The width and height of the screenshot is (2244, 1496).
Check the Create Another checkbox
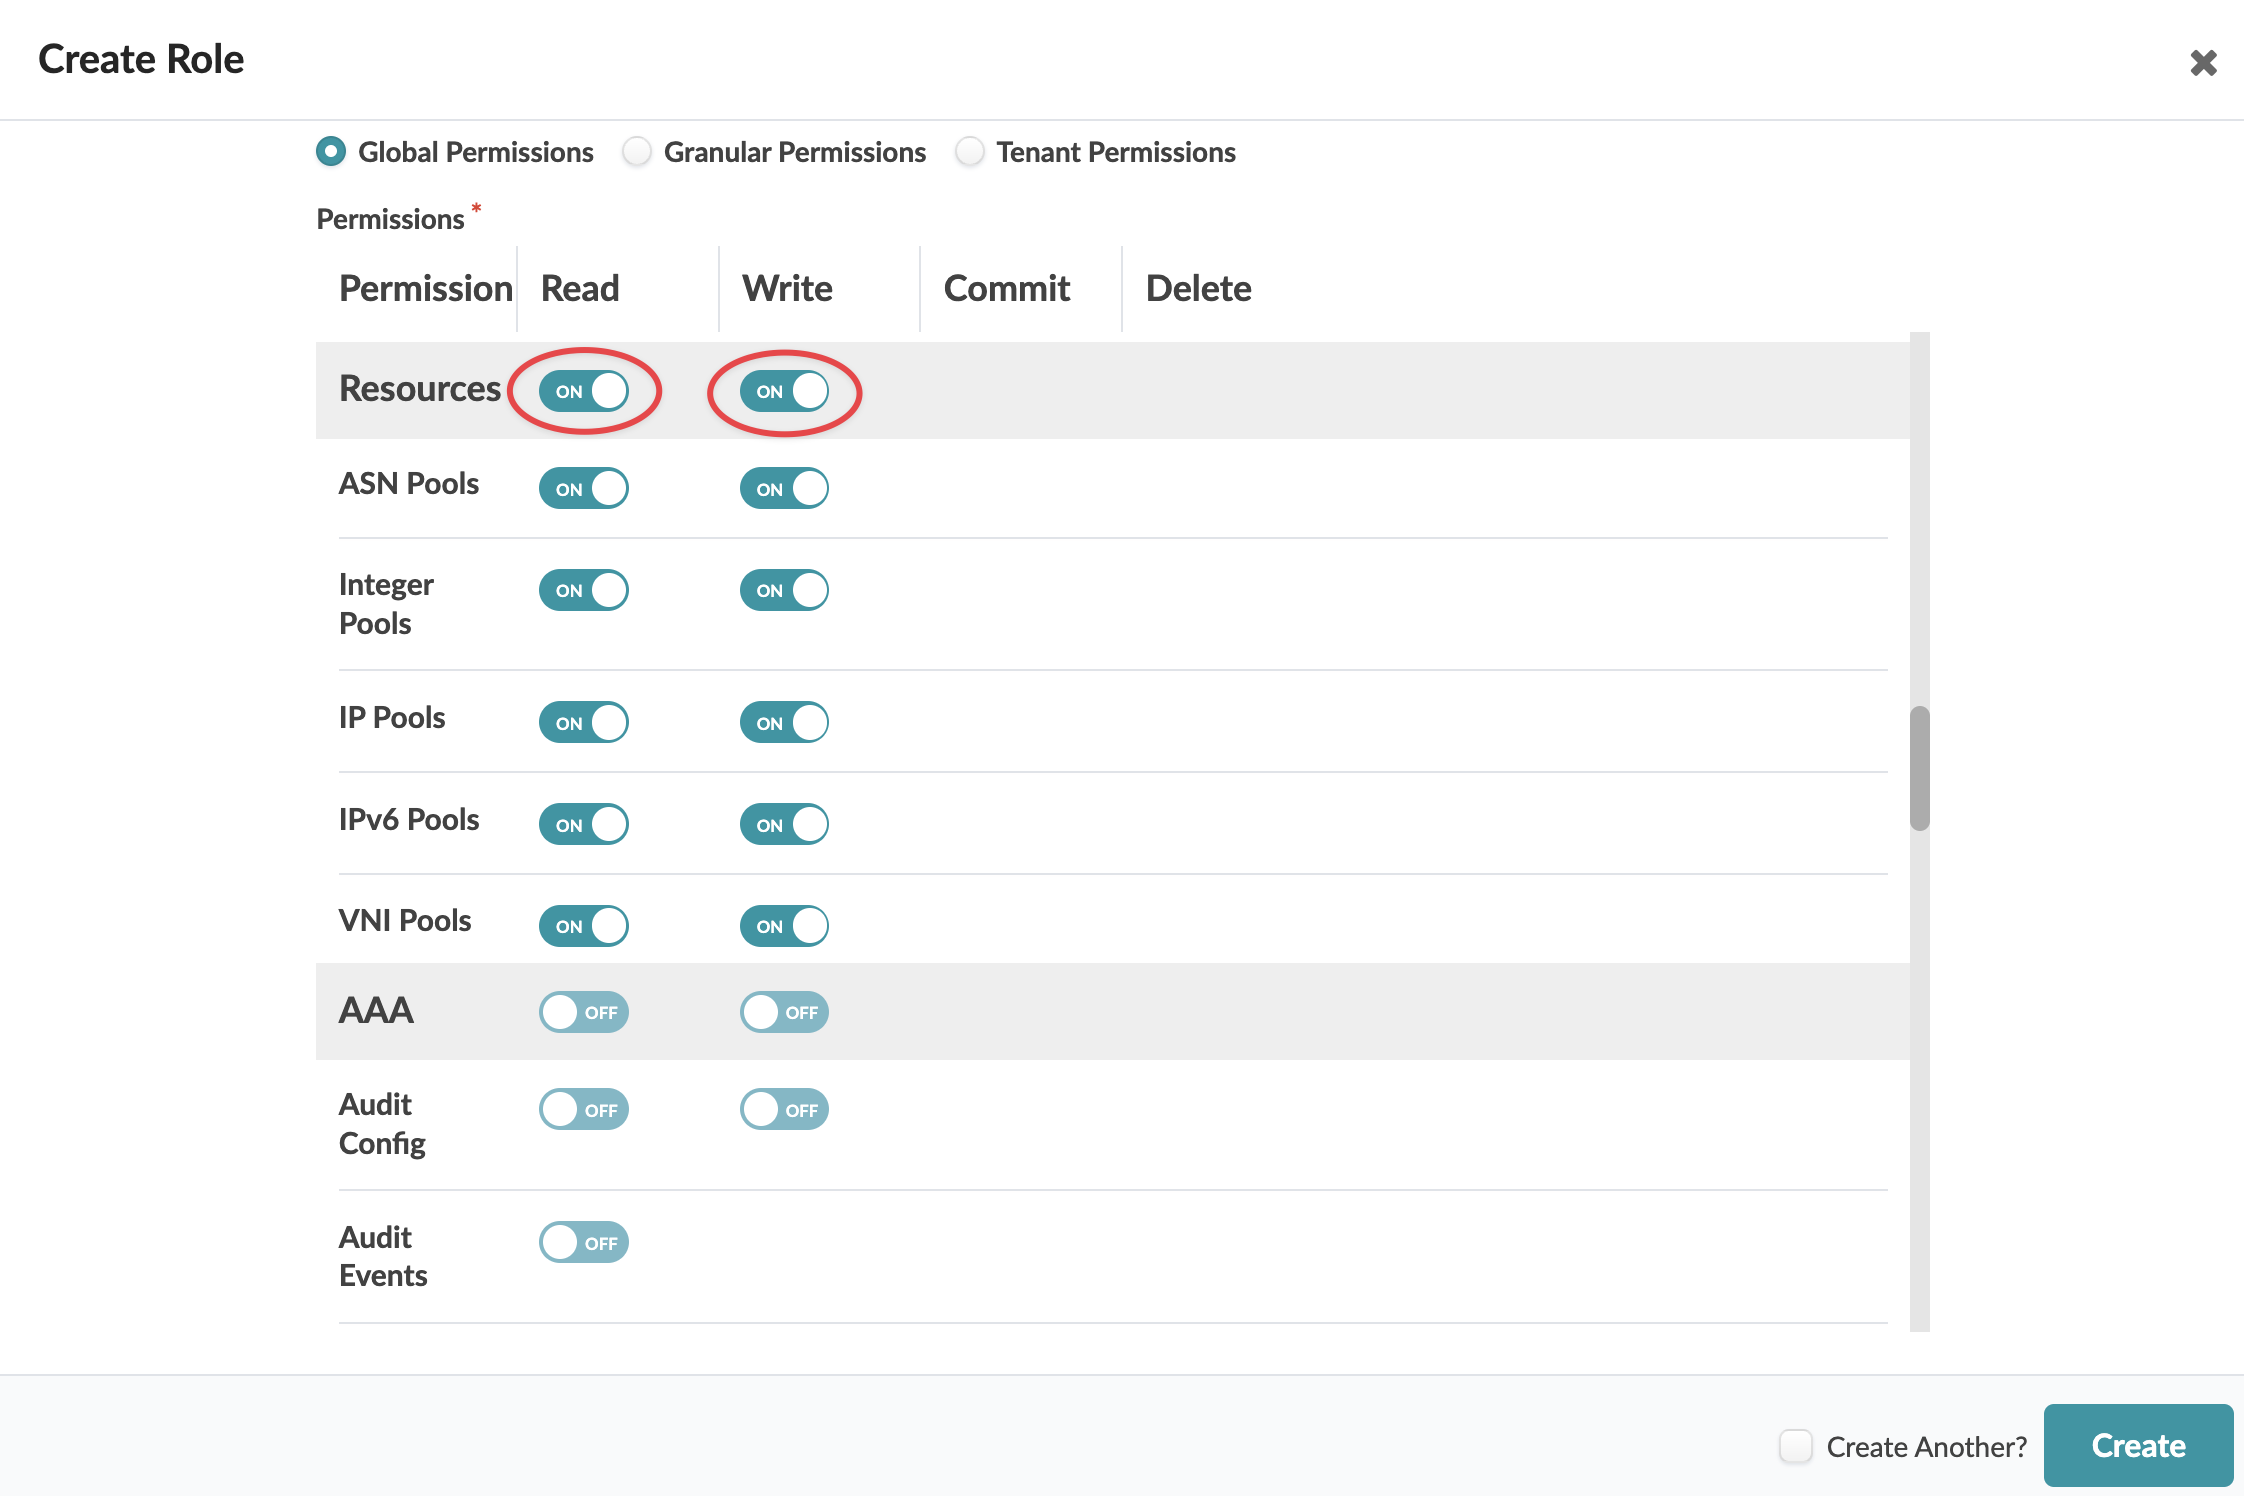[x=1796, y=1446]
